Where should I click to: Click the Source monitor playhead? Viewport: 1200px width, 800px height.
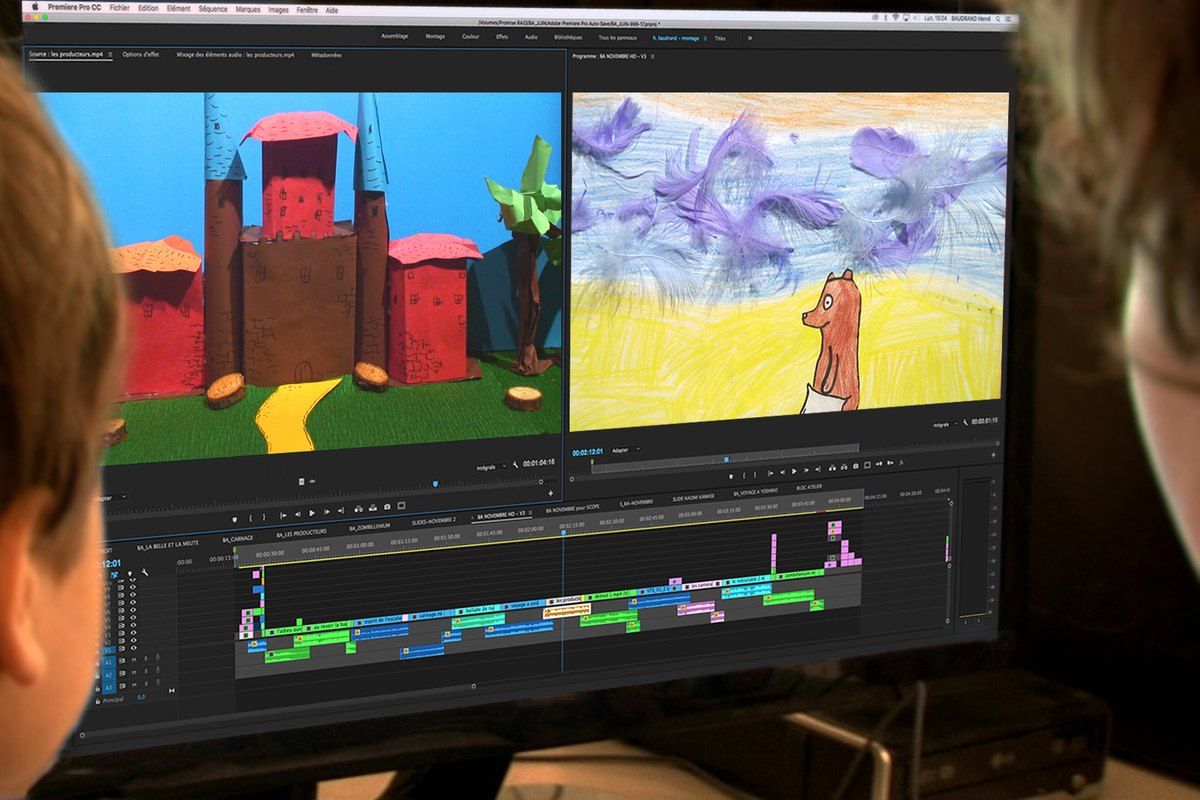click(436, 484)
